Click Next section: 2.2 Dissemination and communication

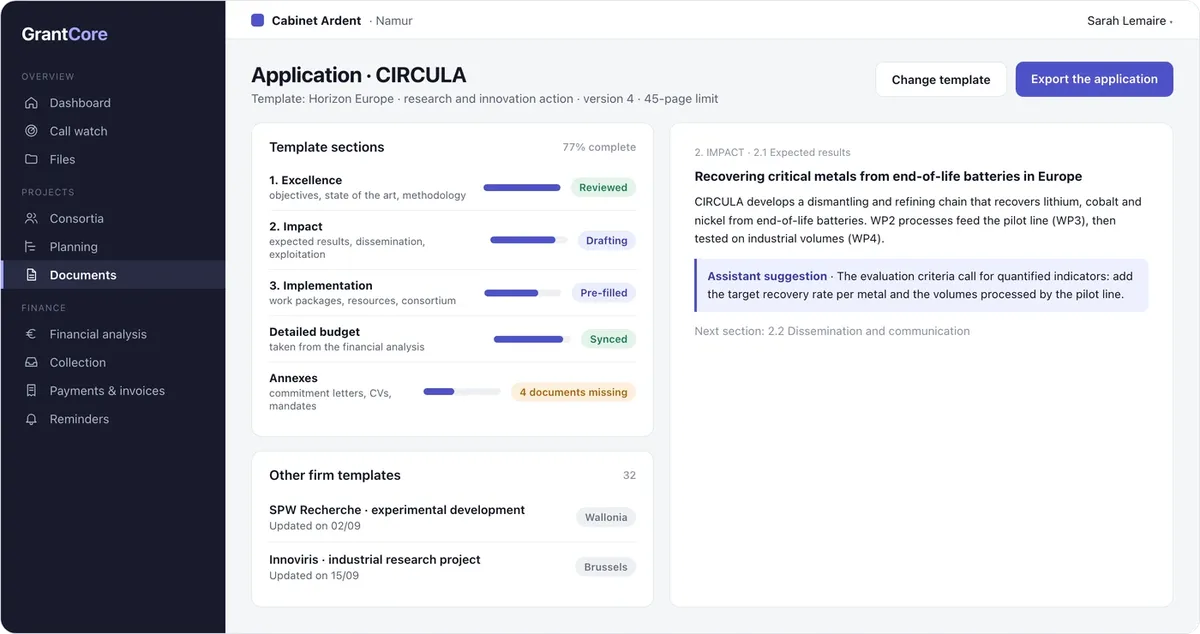(832, 331)
